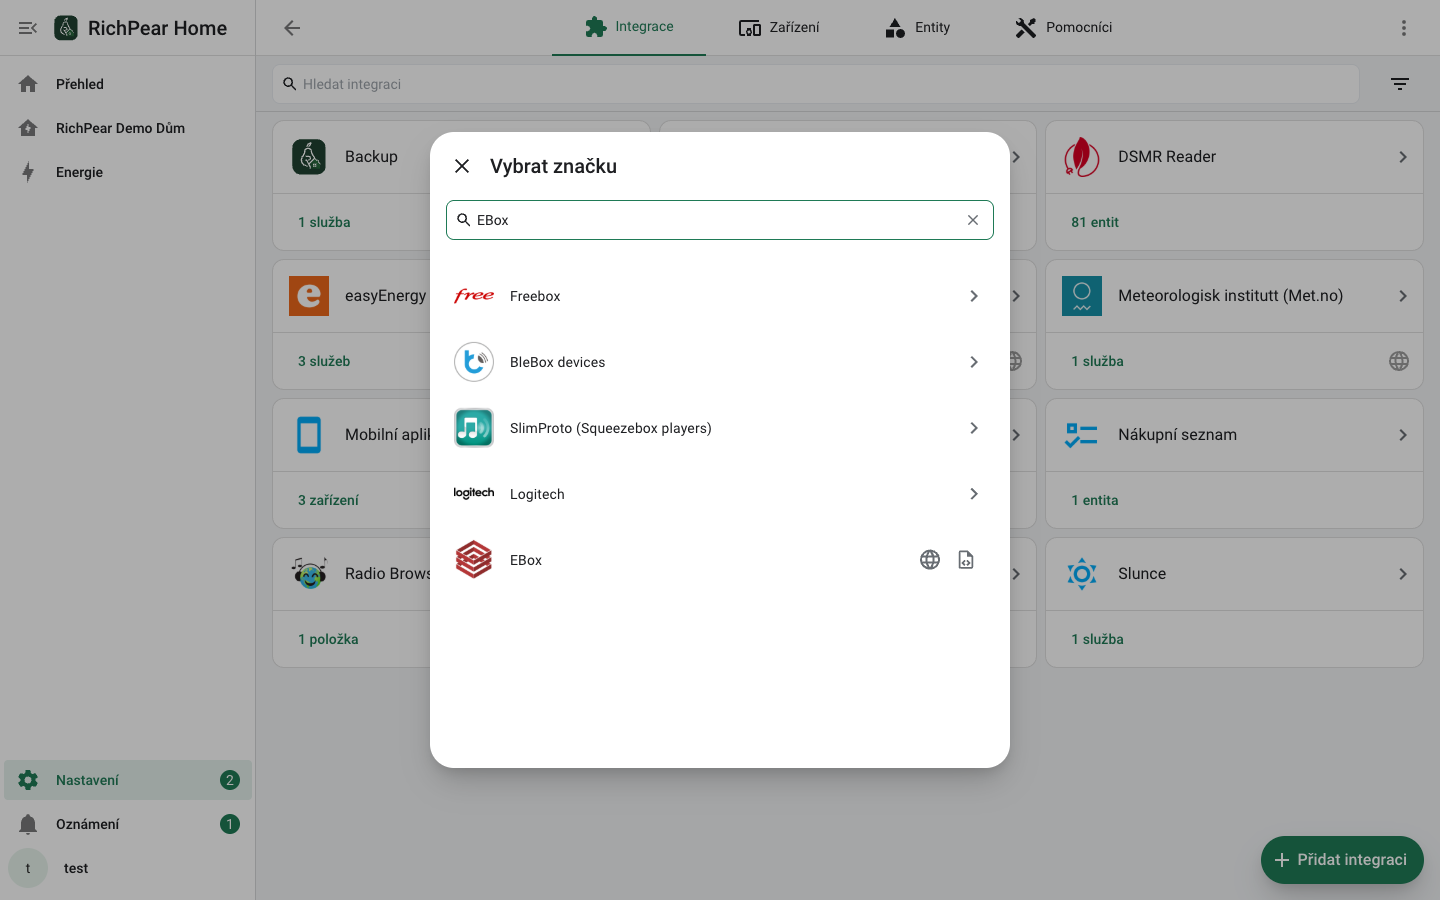Select the EBox brand row
Image resolution: width=1440 pixels, height=900 pixels.
pos(720,560)
